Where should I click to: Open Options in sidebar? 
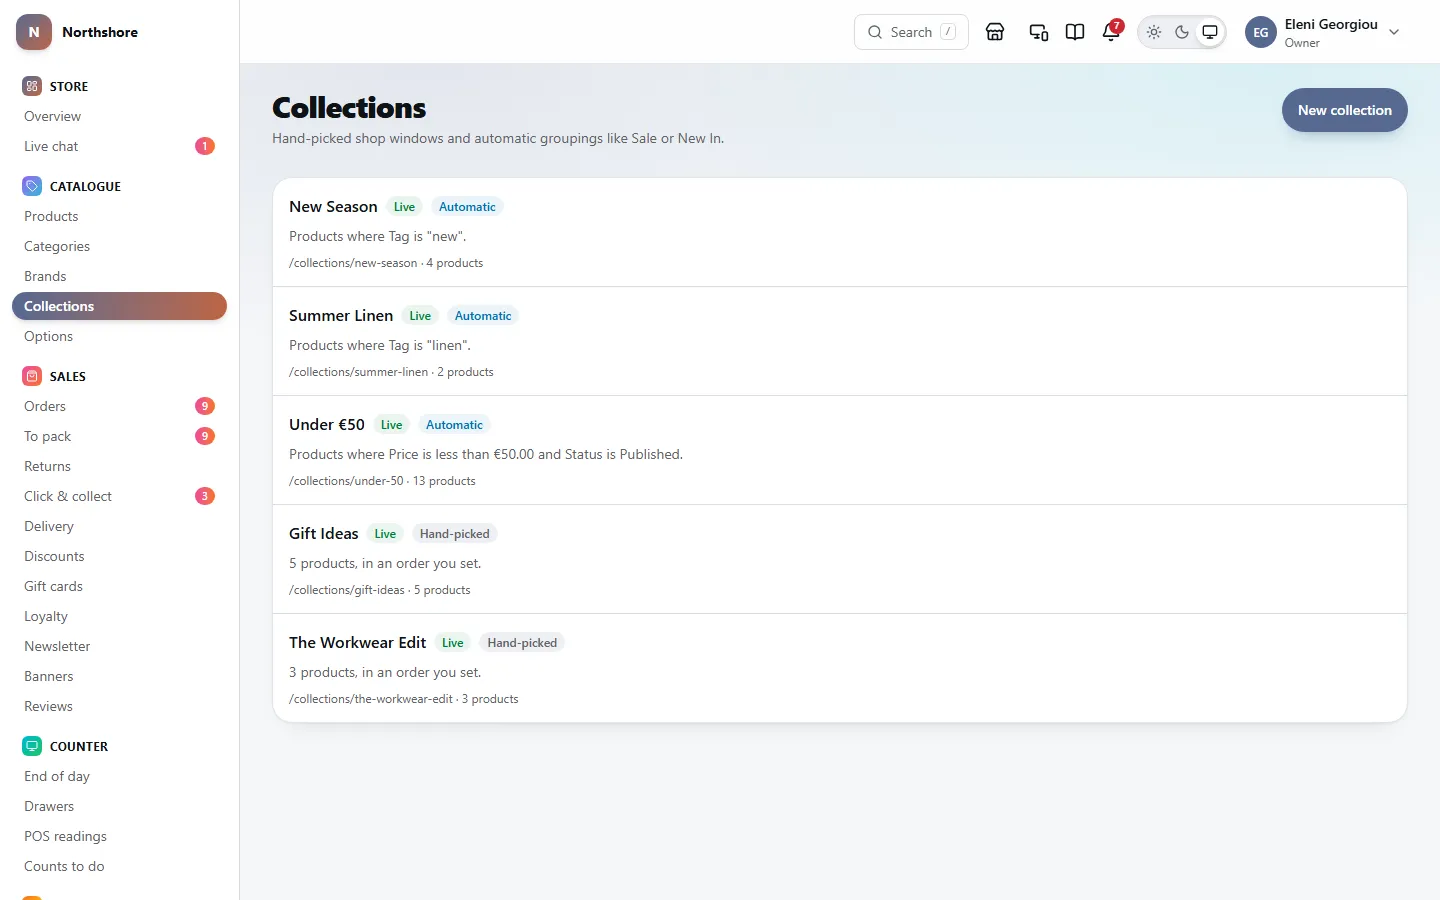(x=119, y=336)
